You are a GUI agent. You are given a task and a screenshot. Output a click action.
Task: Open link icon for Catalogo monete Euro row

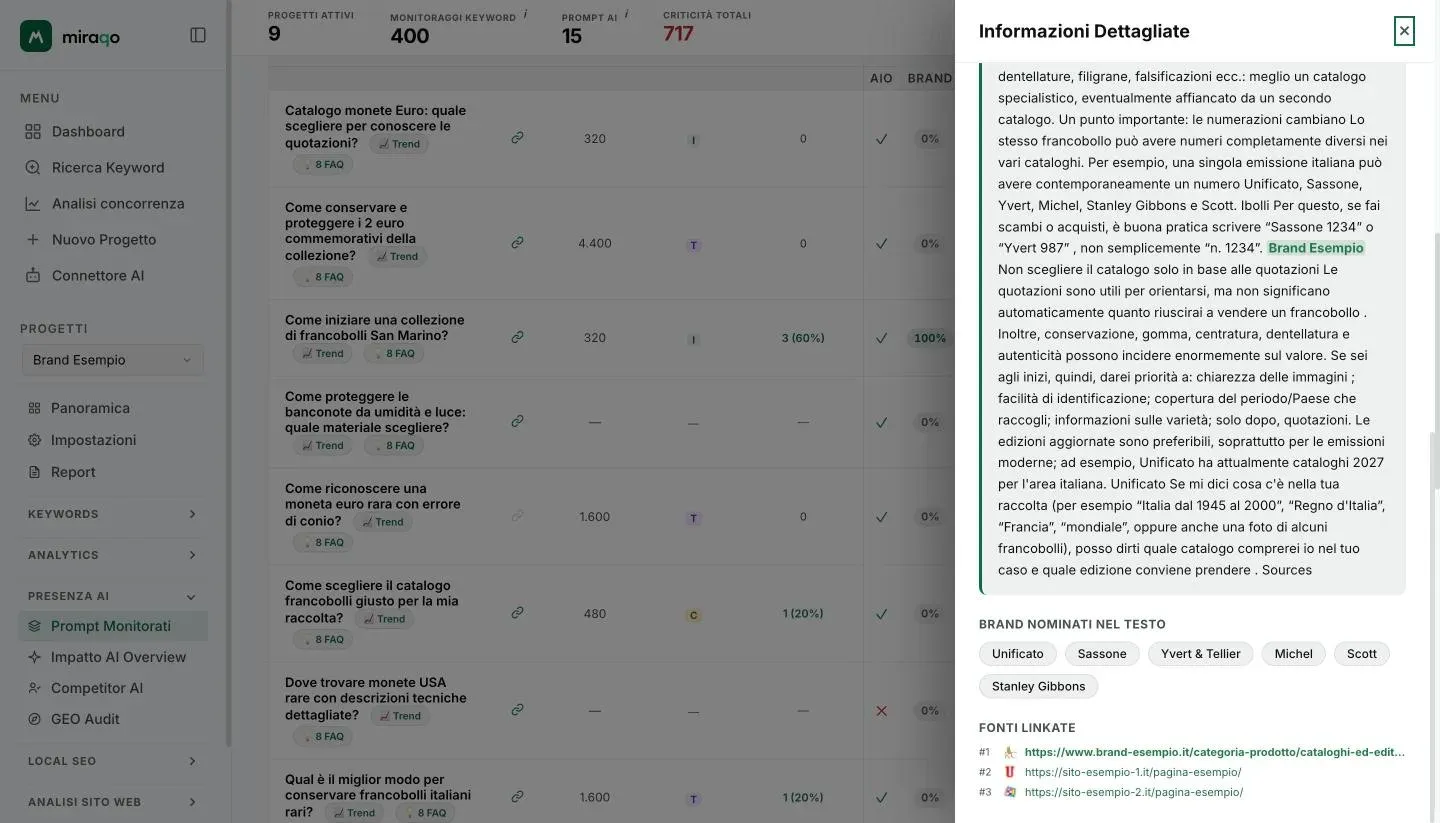click(517, 138)
